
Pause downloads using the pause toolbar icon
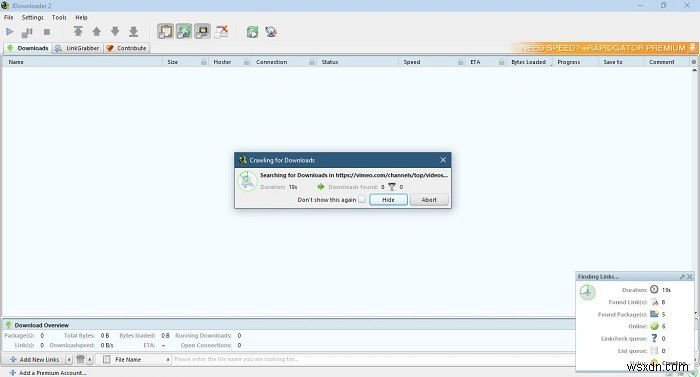coord(27,32)
